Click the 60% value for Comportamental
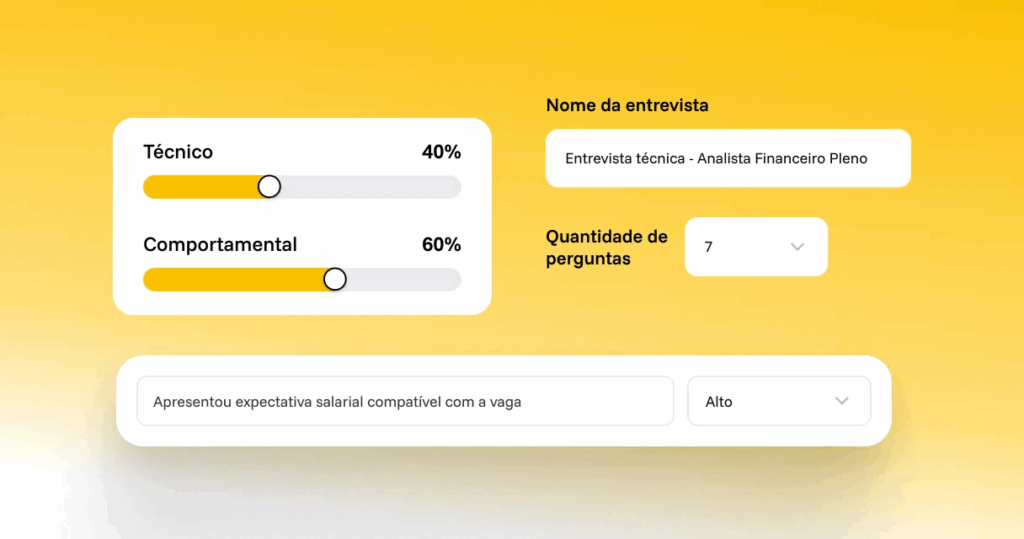 441,244
